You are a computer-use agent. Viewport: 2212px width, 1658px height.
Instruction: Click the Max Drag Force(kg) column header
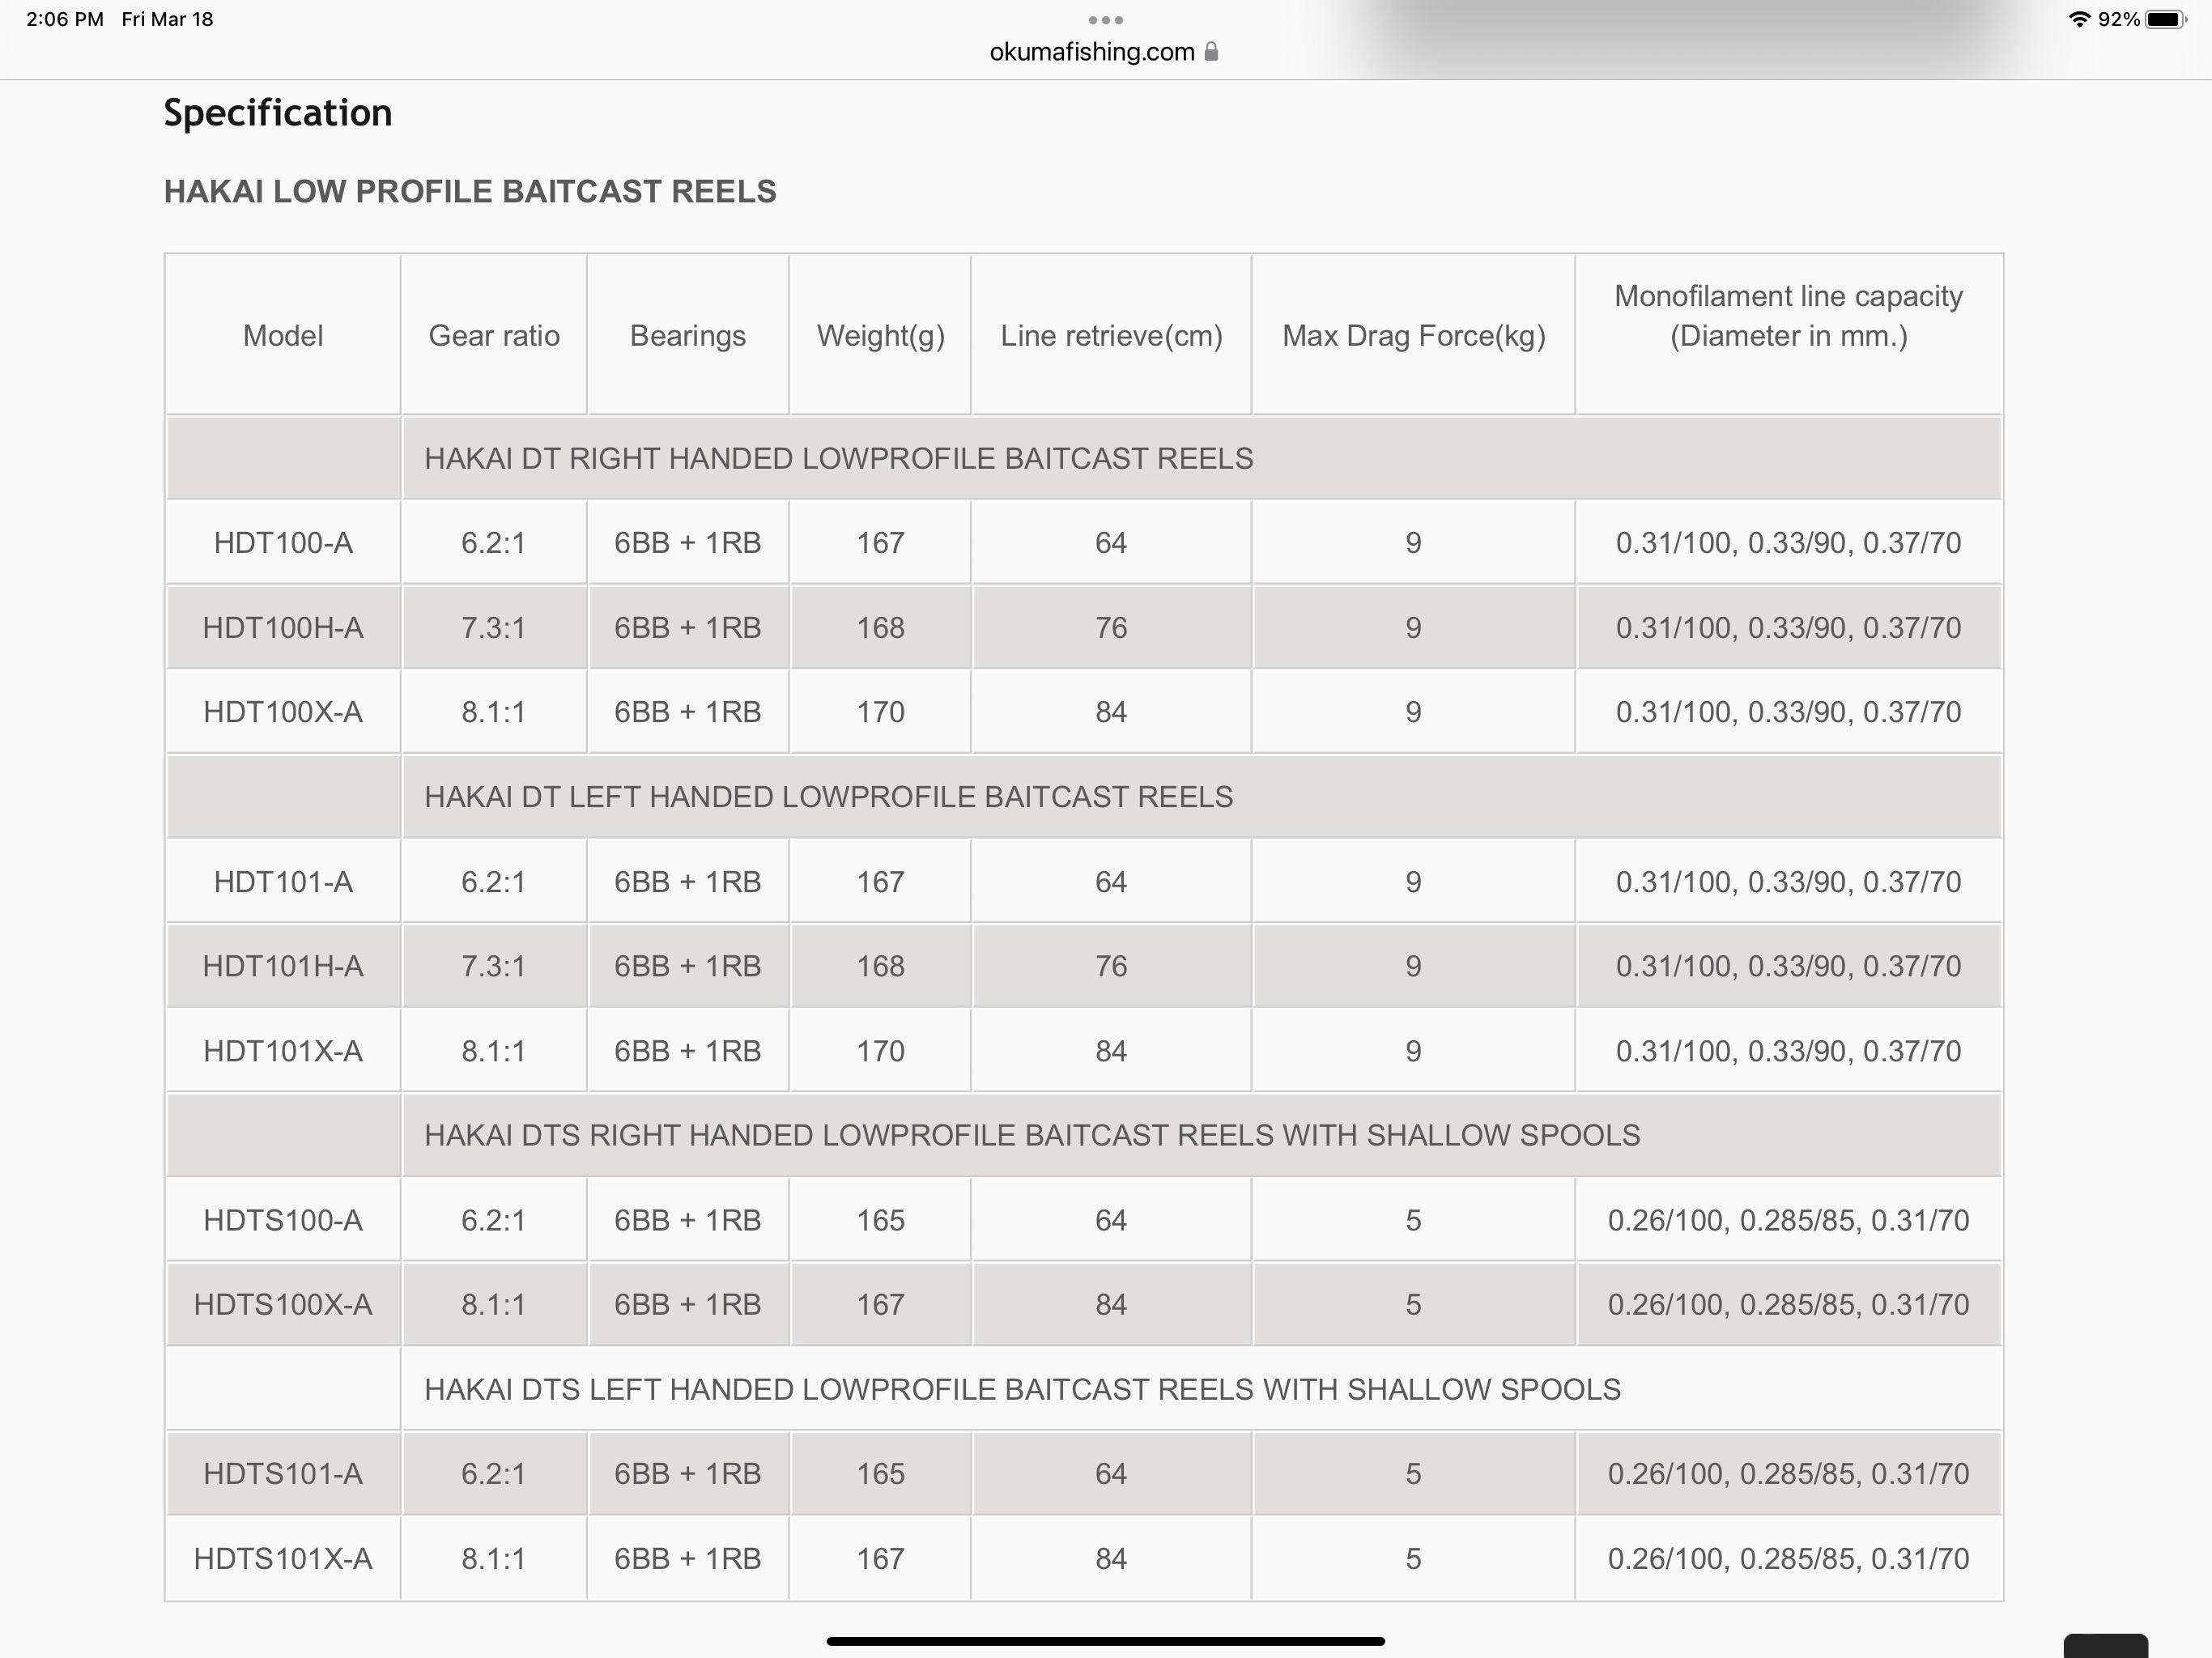[x=1413, y=335]
